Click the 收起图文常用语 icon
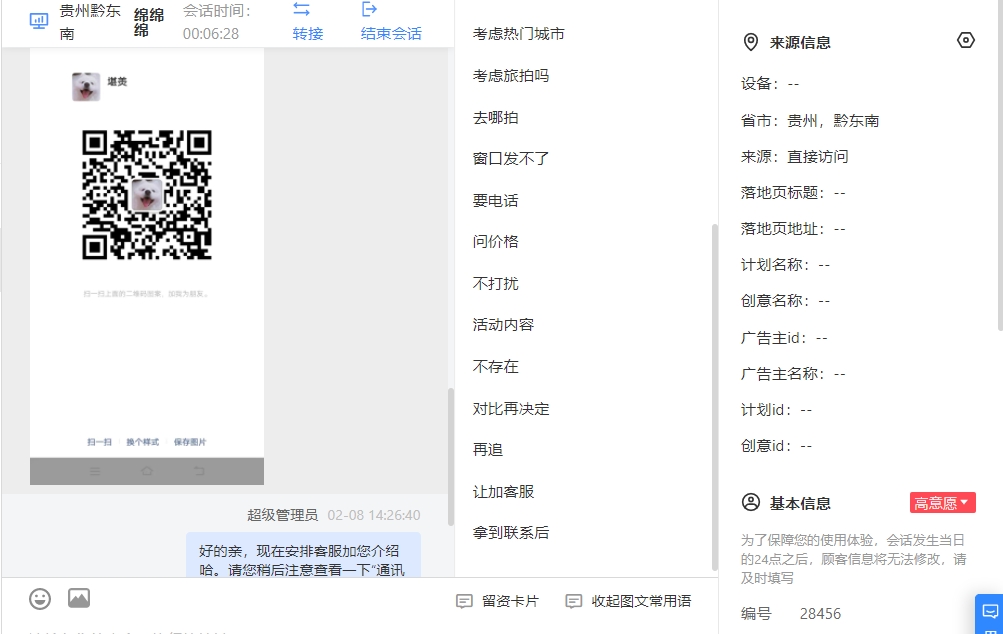Screen dimensions: 1003x634 [x=574, y=601]
